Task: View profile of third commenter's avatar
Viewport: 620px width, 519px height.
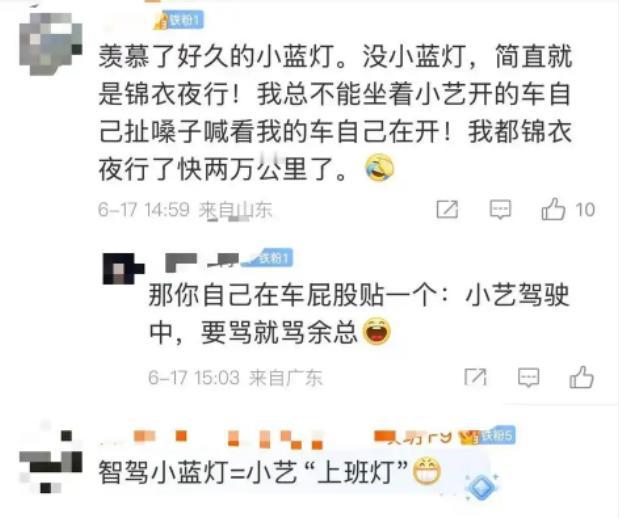Action: pyautogui.click(x=51, y=462)
